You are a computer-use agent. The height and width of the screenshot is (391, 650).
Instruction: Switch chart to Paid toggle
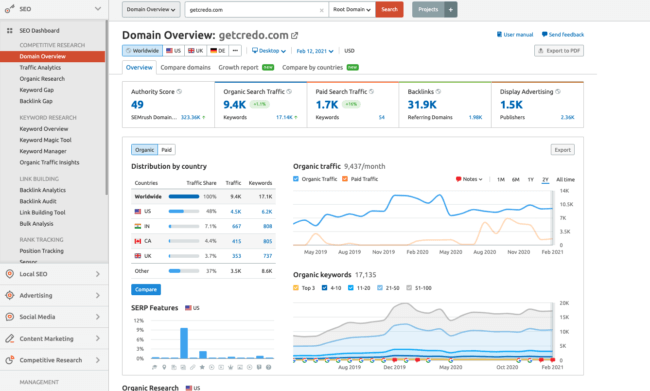167,150
